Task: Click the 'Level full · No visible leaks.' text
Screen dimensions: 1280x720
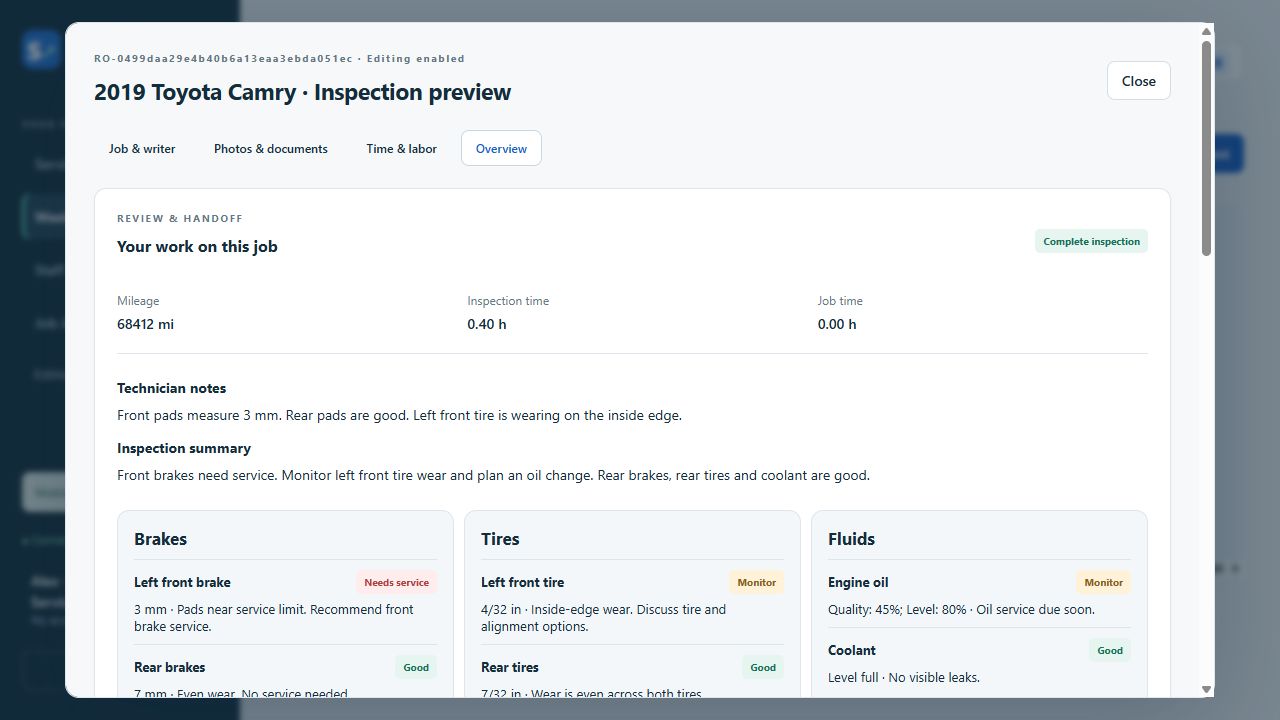Action: click(904, 677)
